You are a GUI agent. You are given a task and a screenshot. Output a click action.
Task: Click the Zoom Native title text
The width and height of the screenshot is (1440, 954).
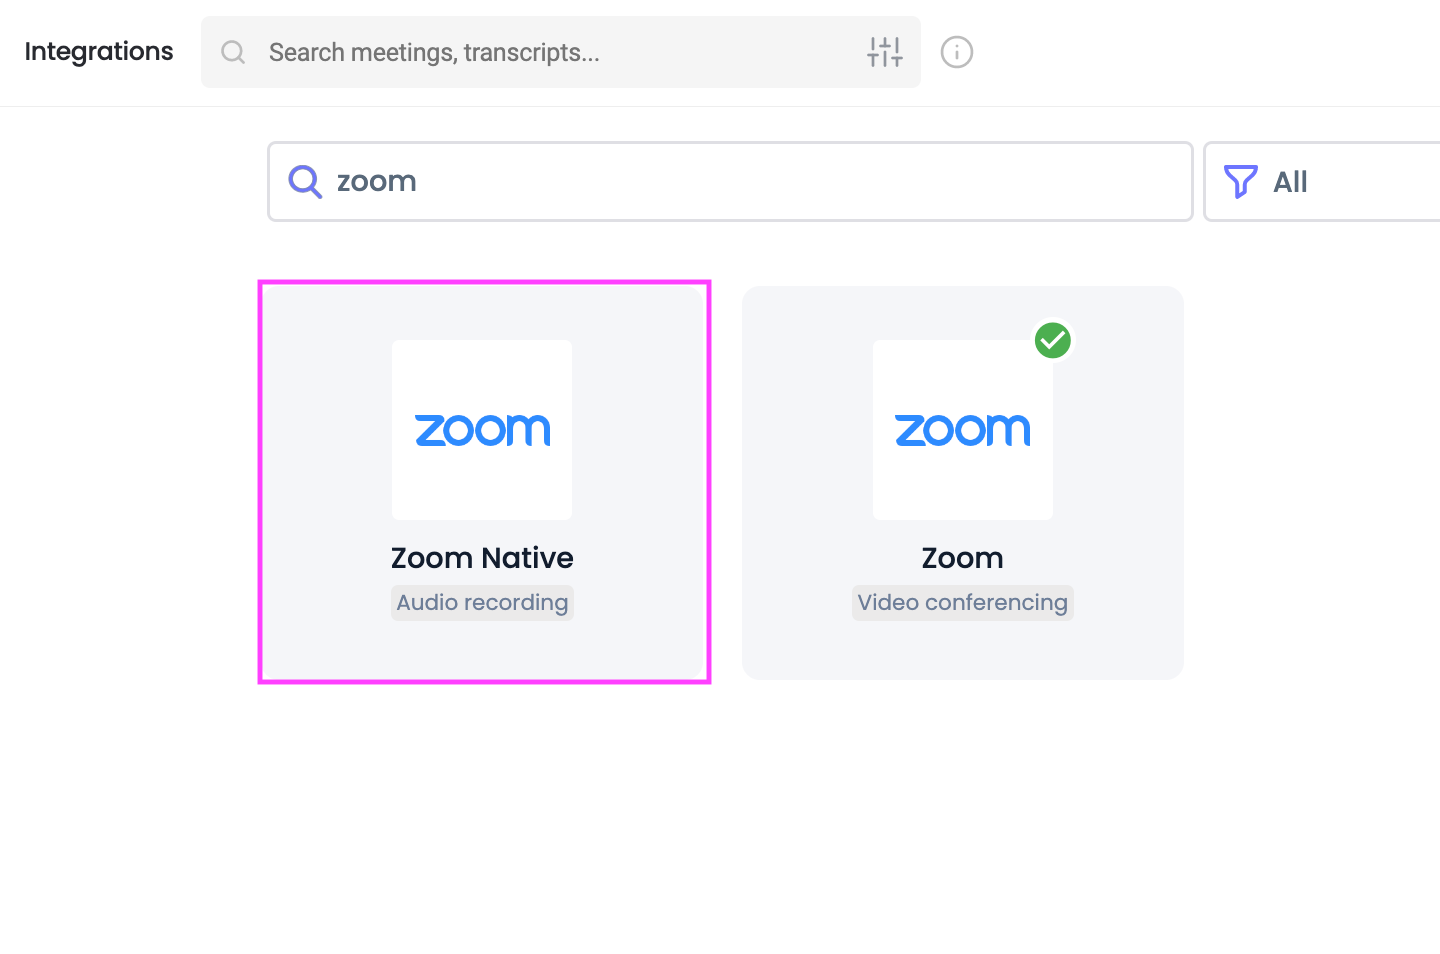(482, 557)
